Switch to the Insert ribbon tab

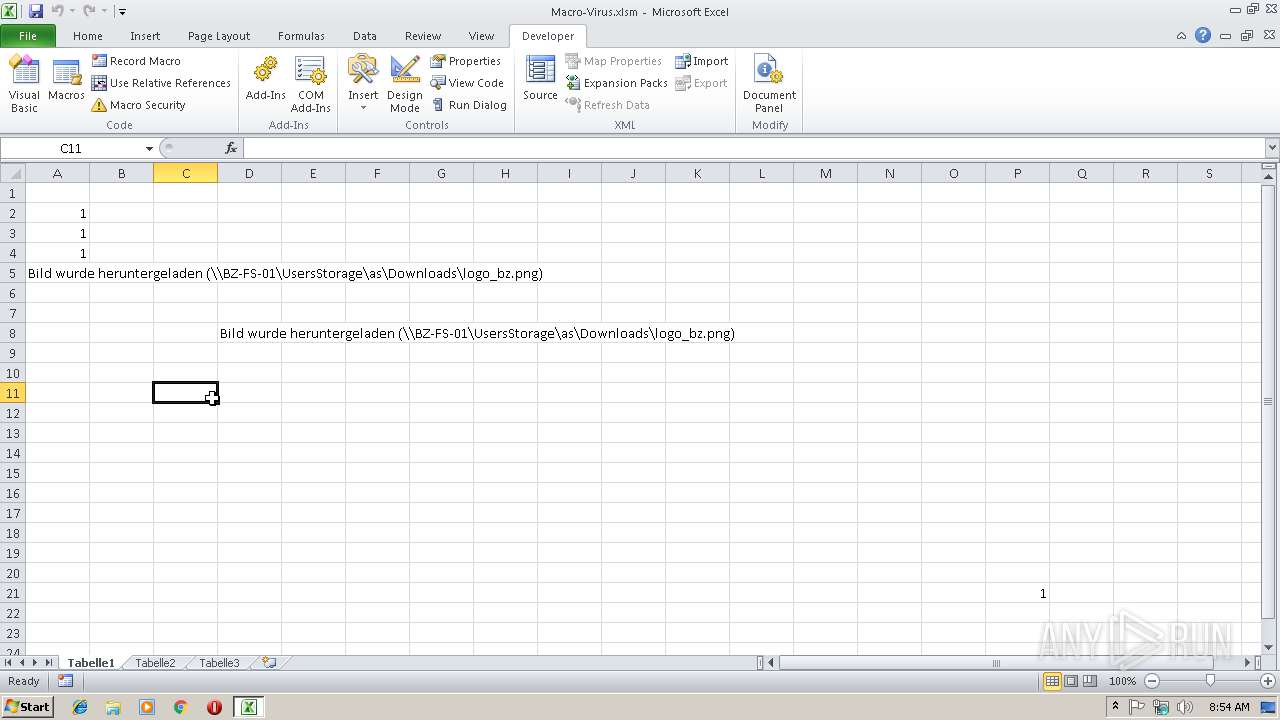pyautogui.click(x=145, y=36)
